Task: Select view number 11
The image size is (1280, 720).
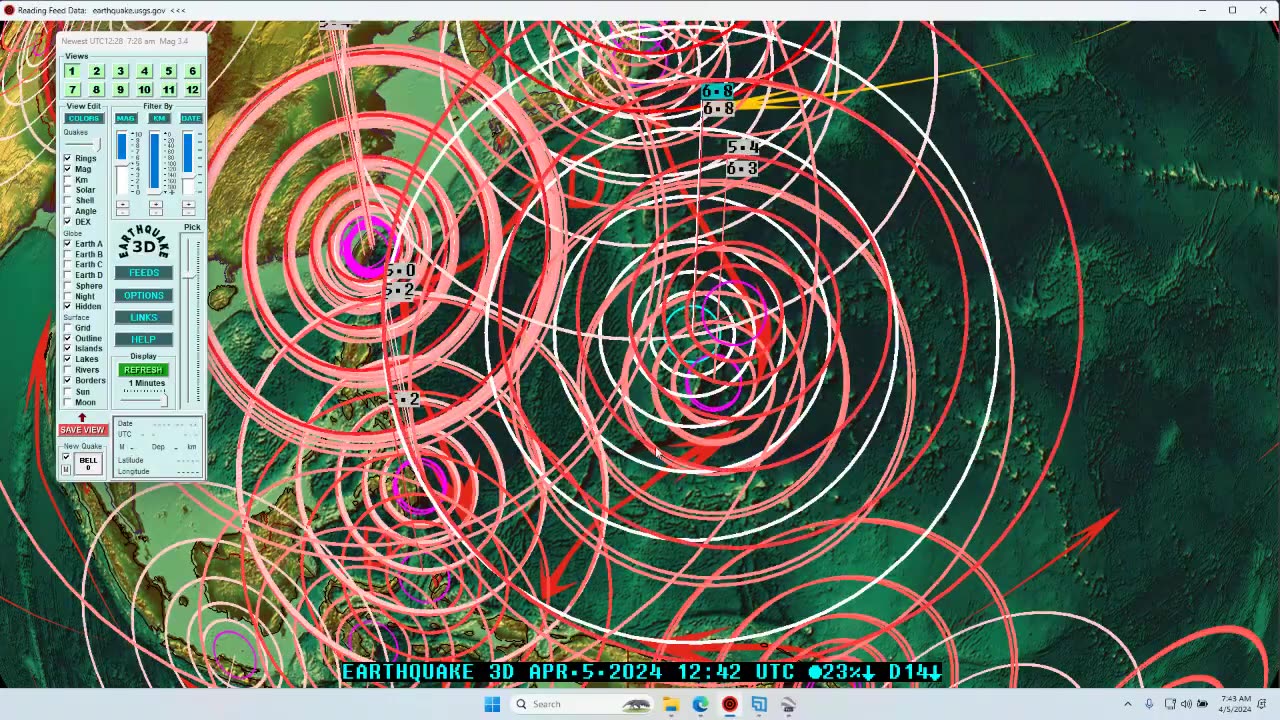Action: point(168,90)
